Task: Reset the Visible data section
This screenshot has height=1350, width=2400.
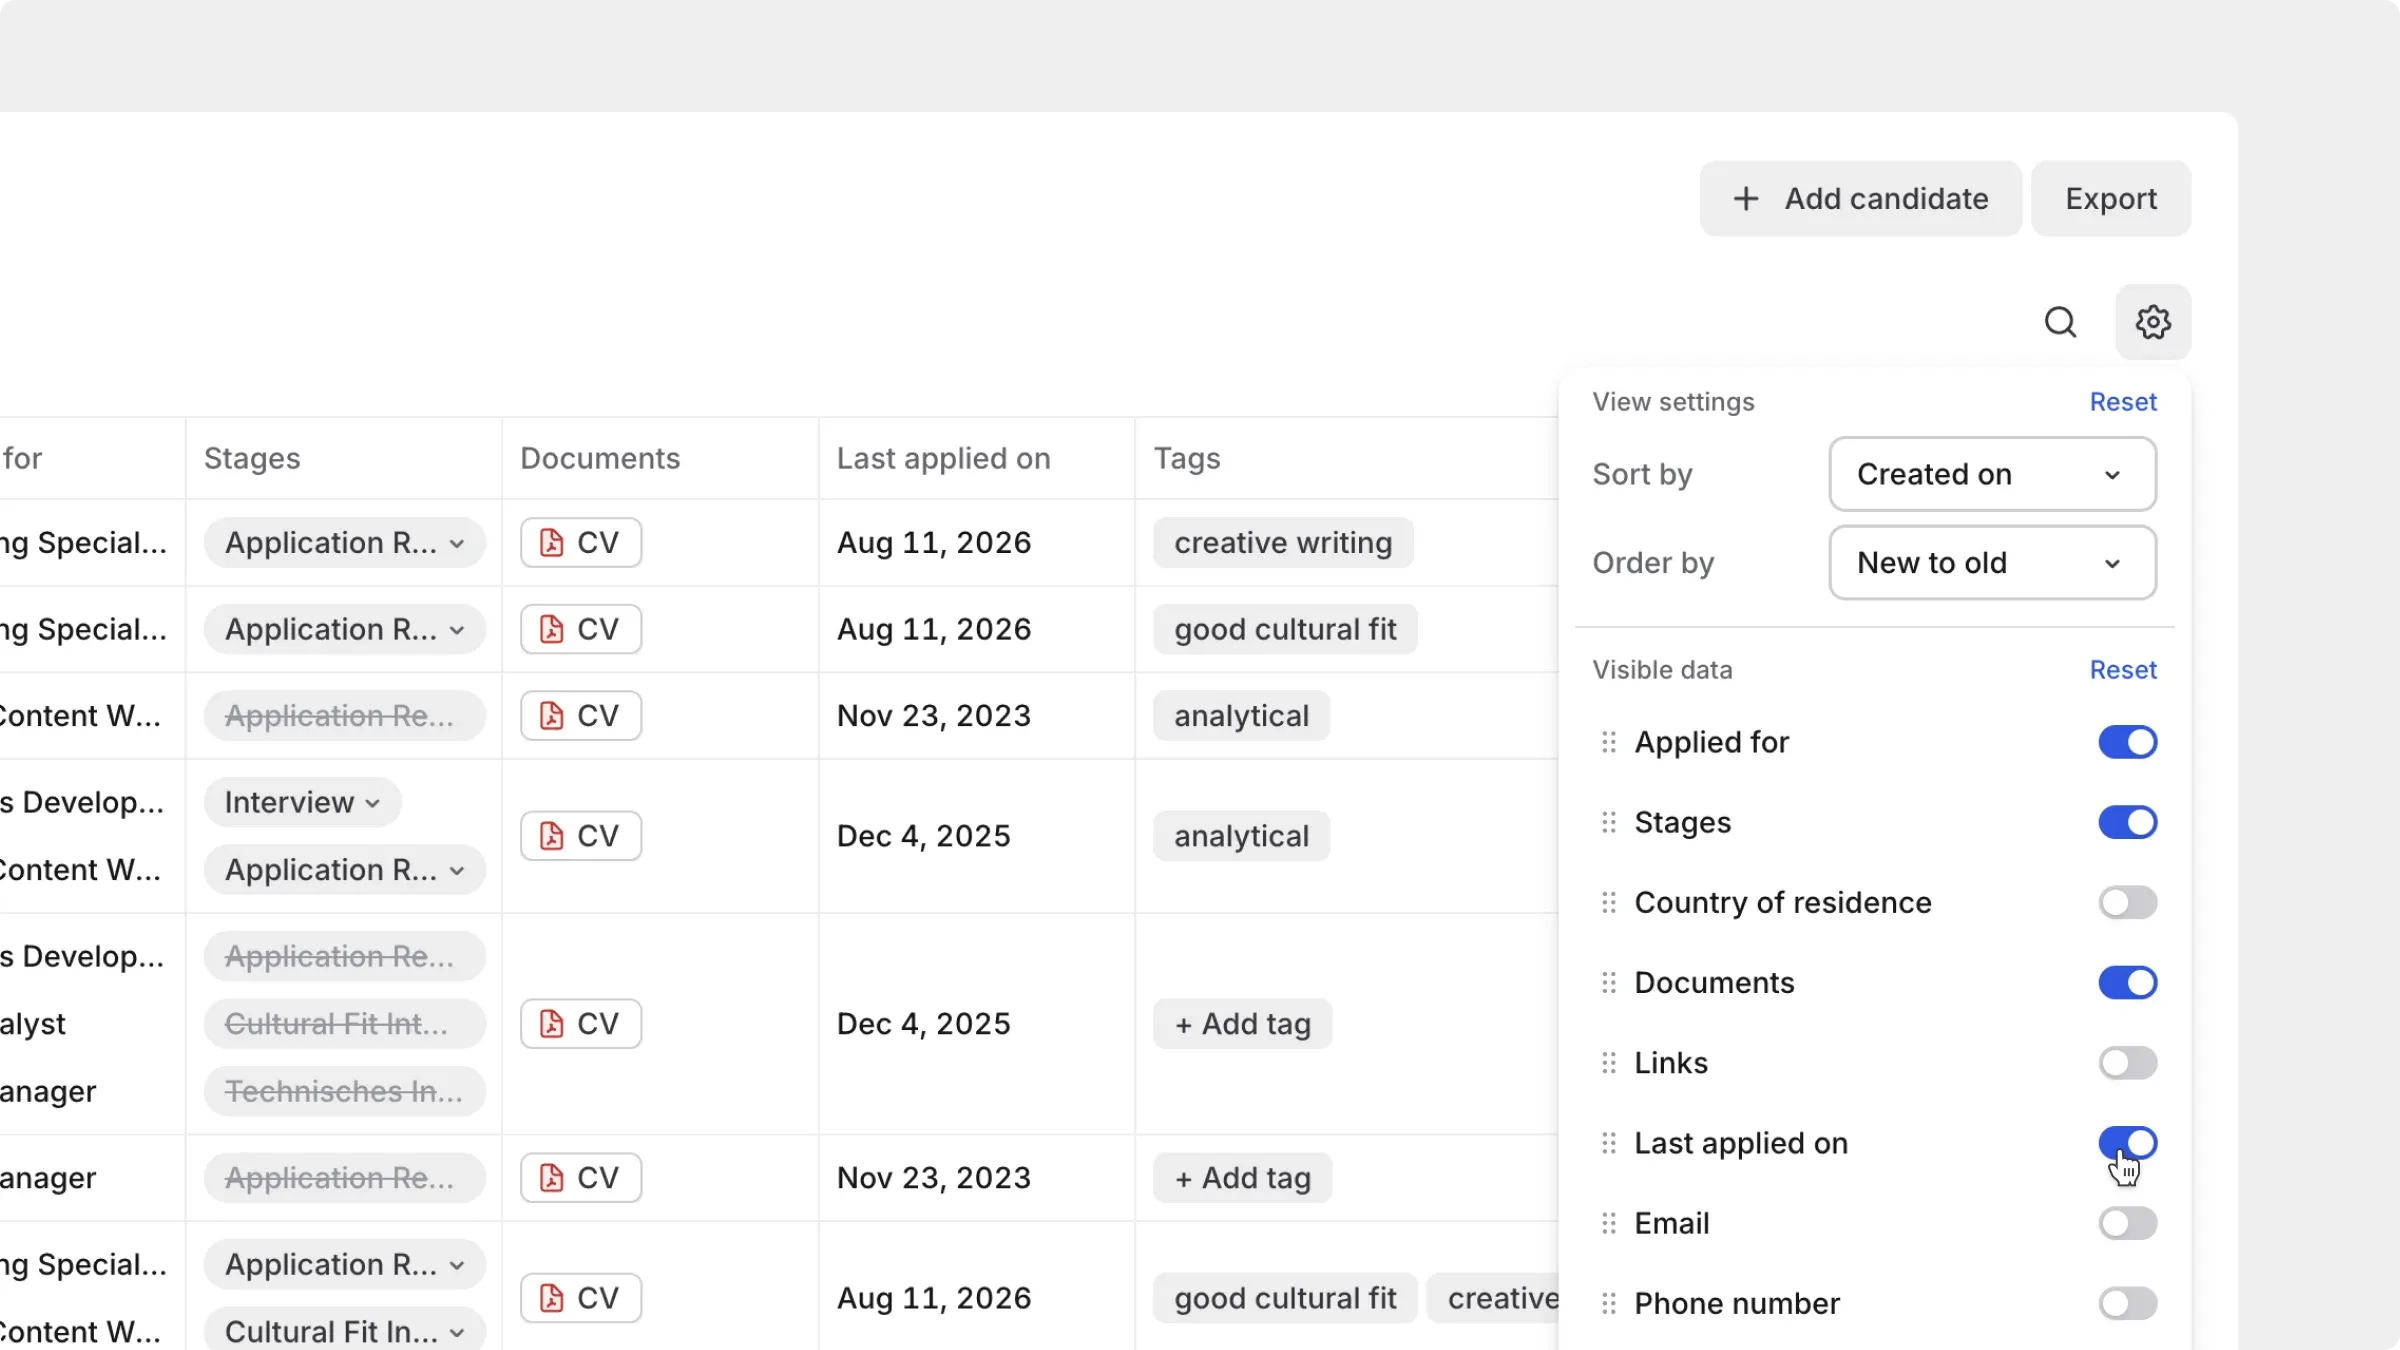Action: (2123, 670)
